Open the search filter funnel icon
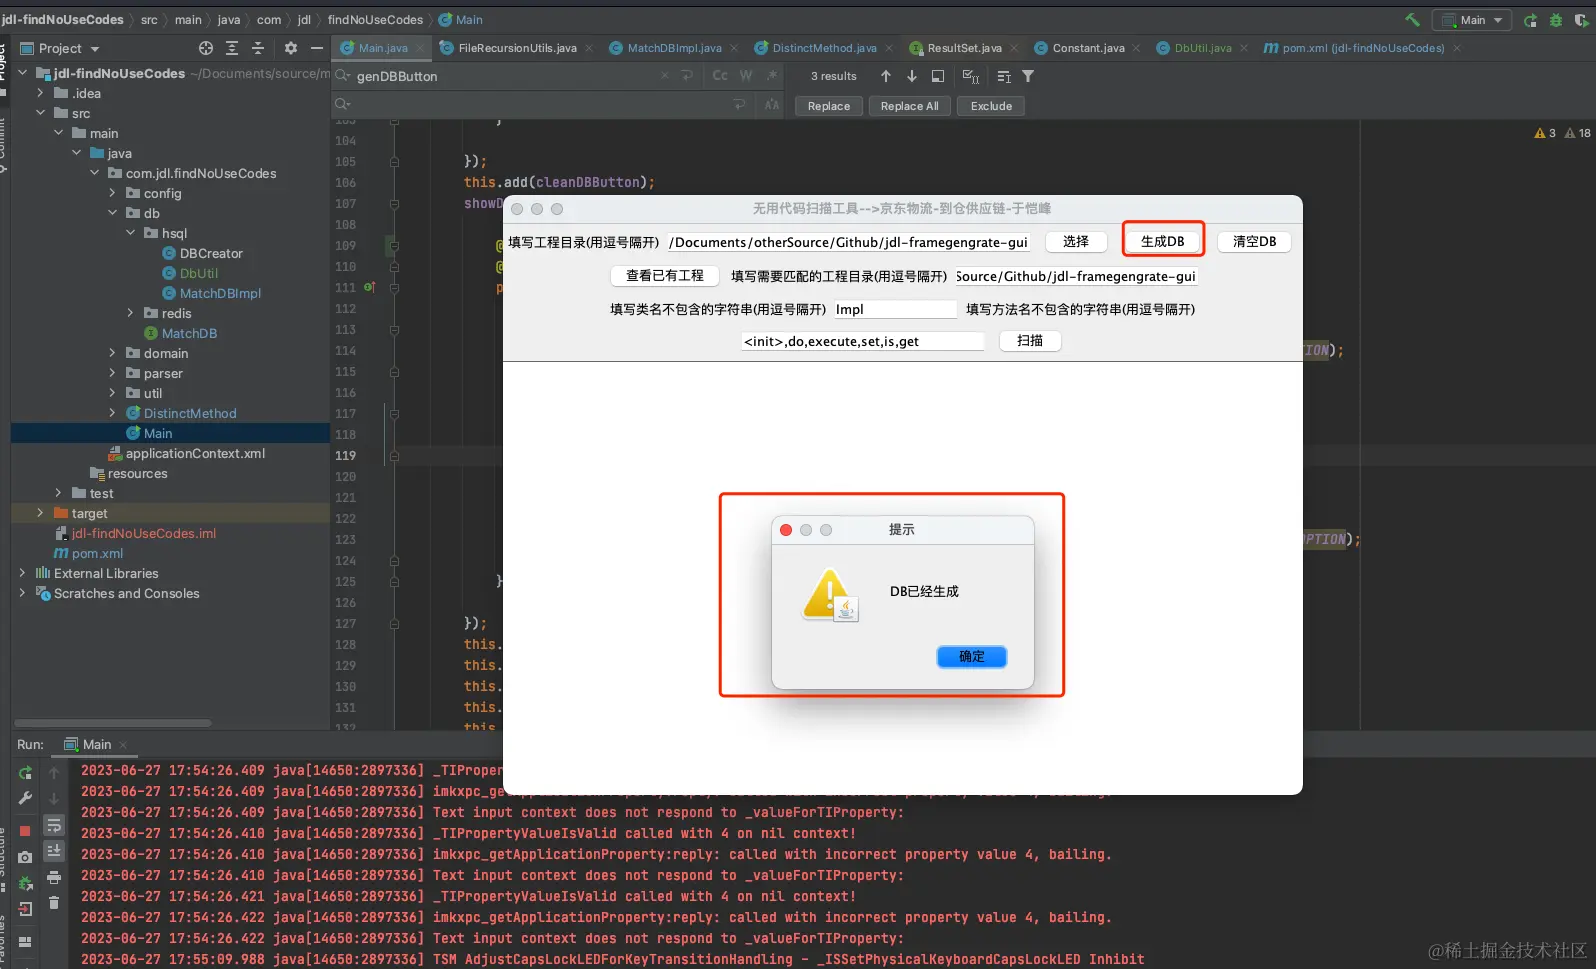Screen dimensions: 1596x969 [1028, 76]
